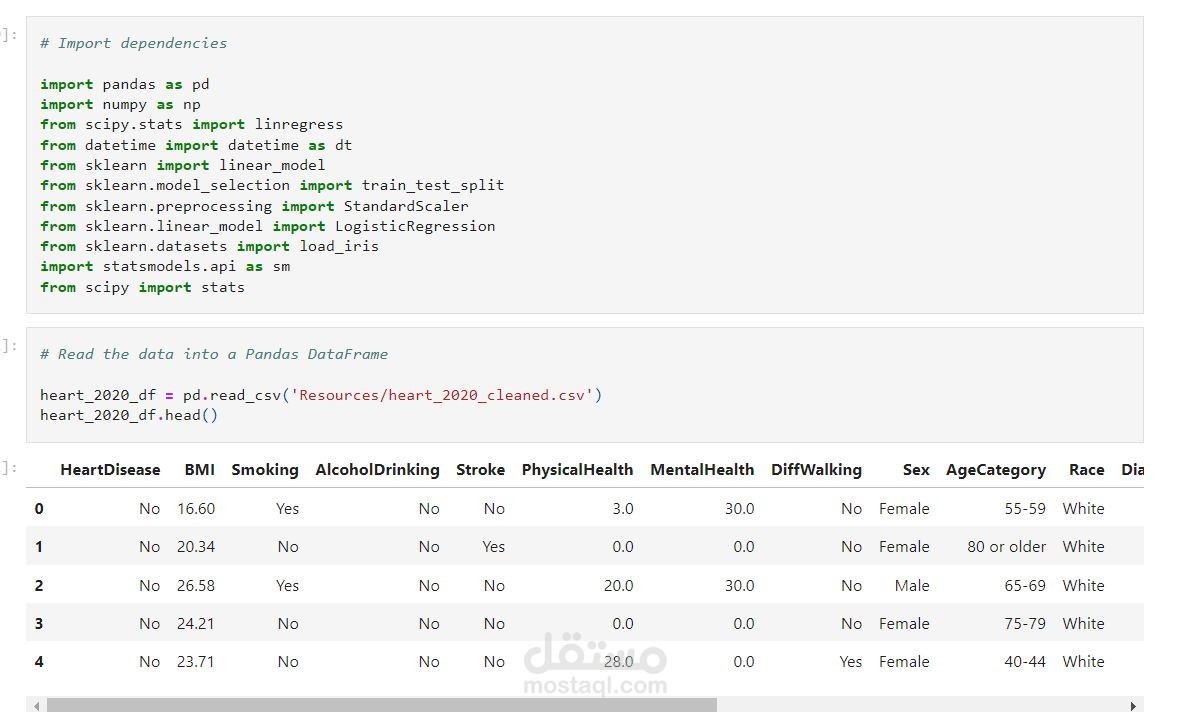
Task: Click the linregress import line
Action: [191, 124]
